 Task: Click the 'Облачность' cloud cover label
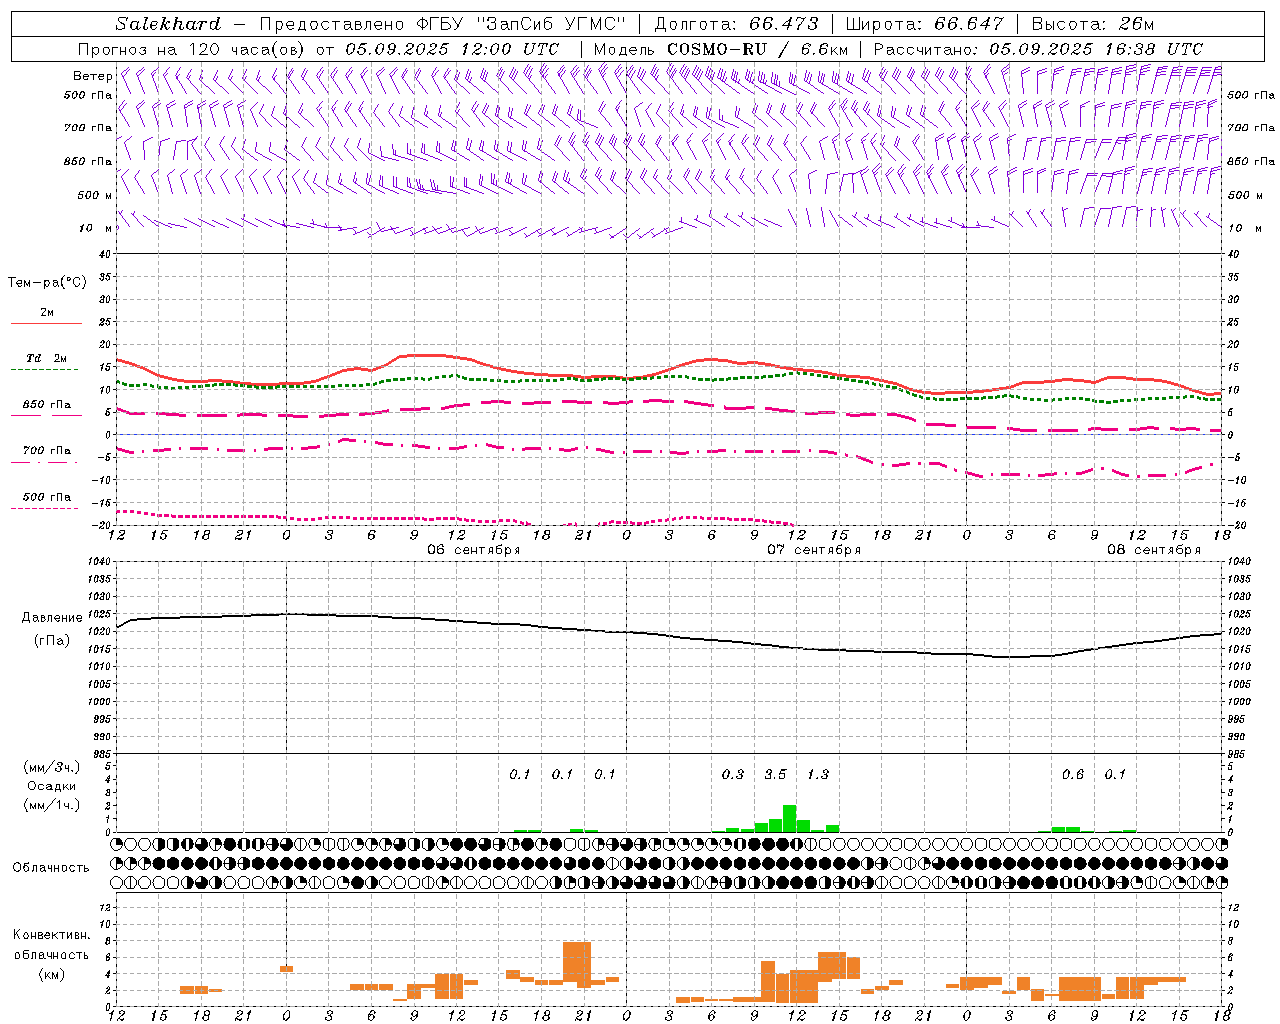click(x=51, y=868)
